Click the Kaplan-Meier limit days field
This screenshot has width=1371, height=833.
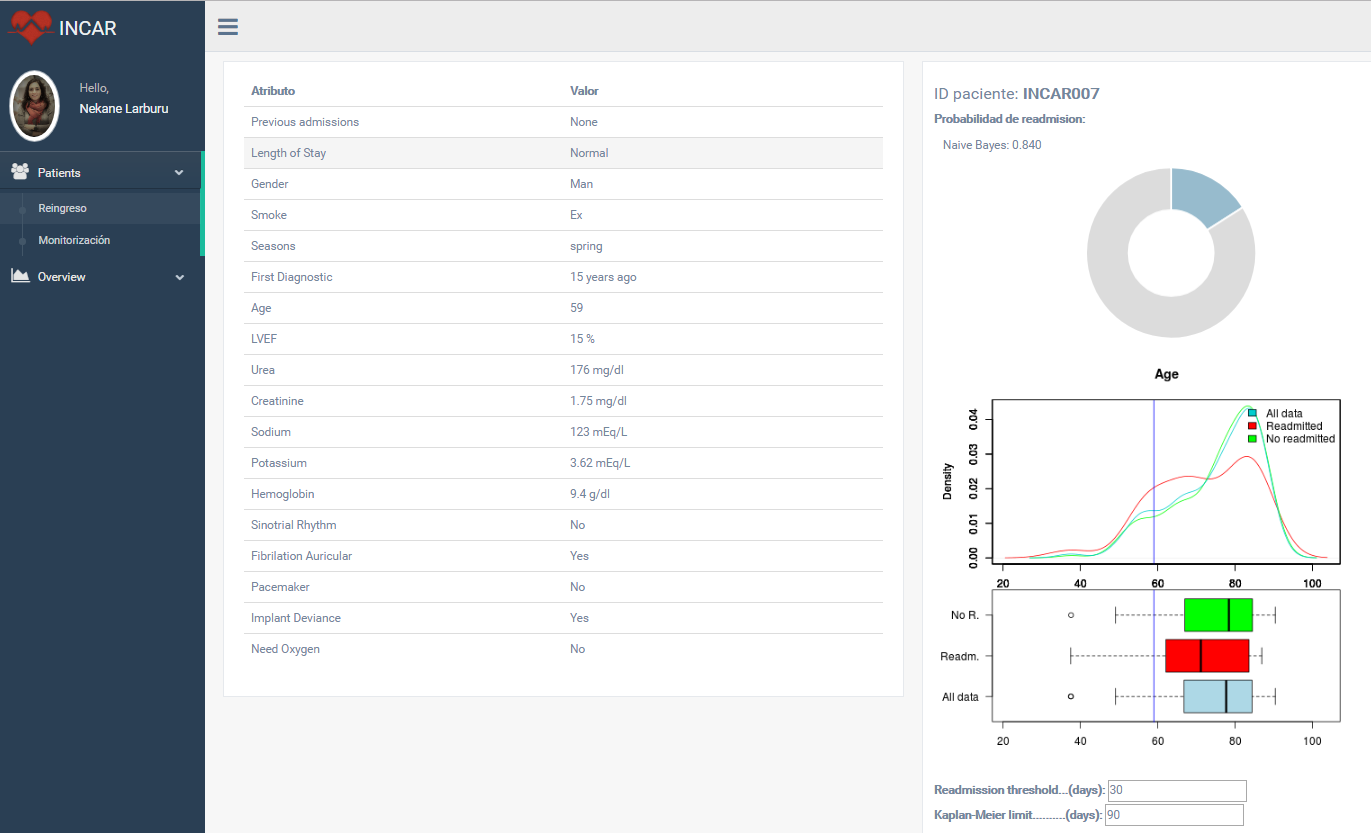[1174, 815]
